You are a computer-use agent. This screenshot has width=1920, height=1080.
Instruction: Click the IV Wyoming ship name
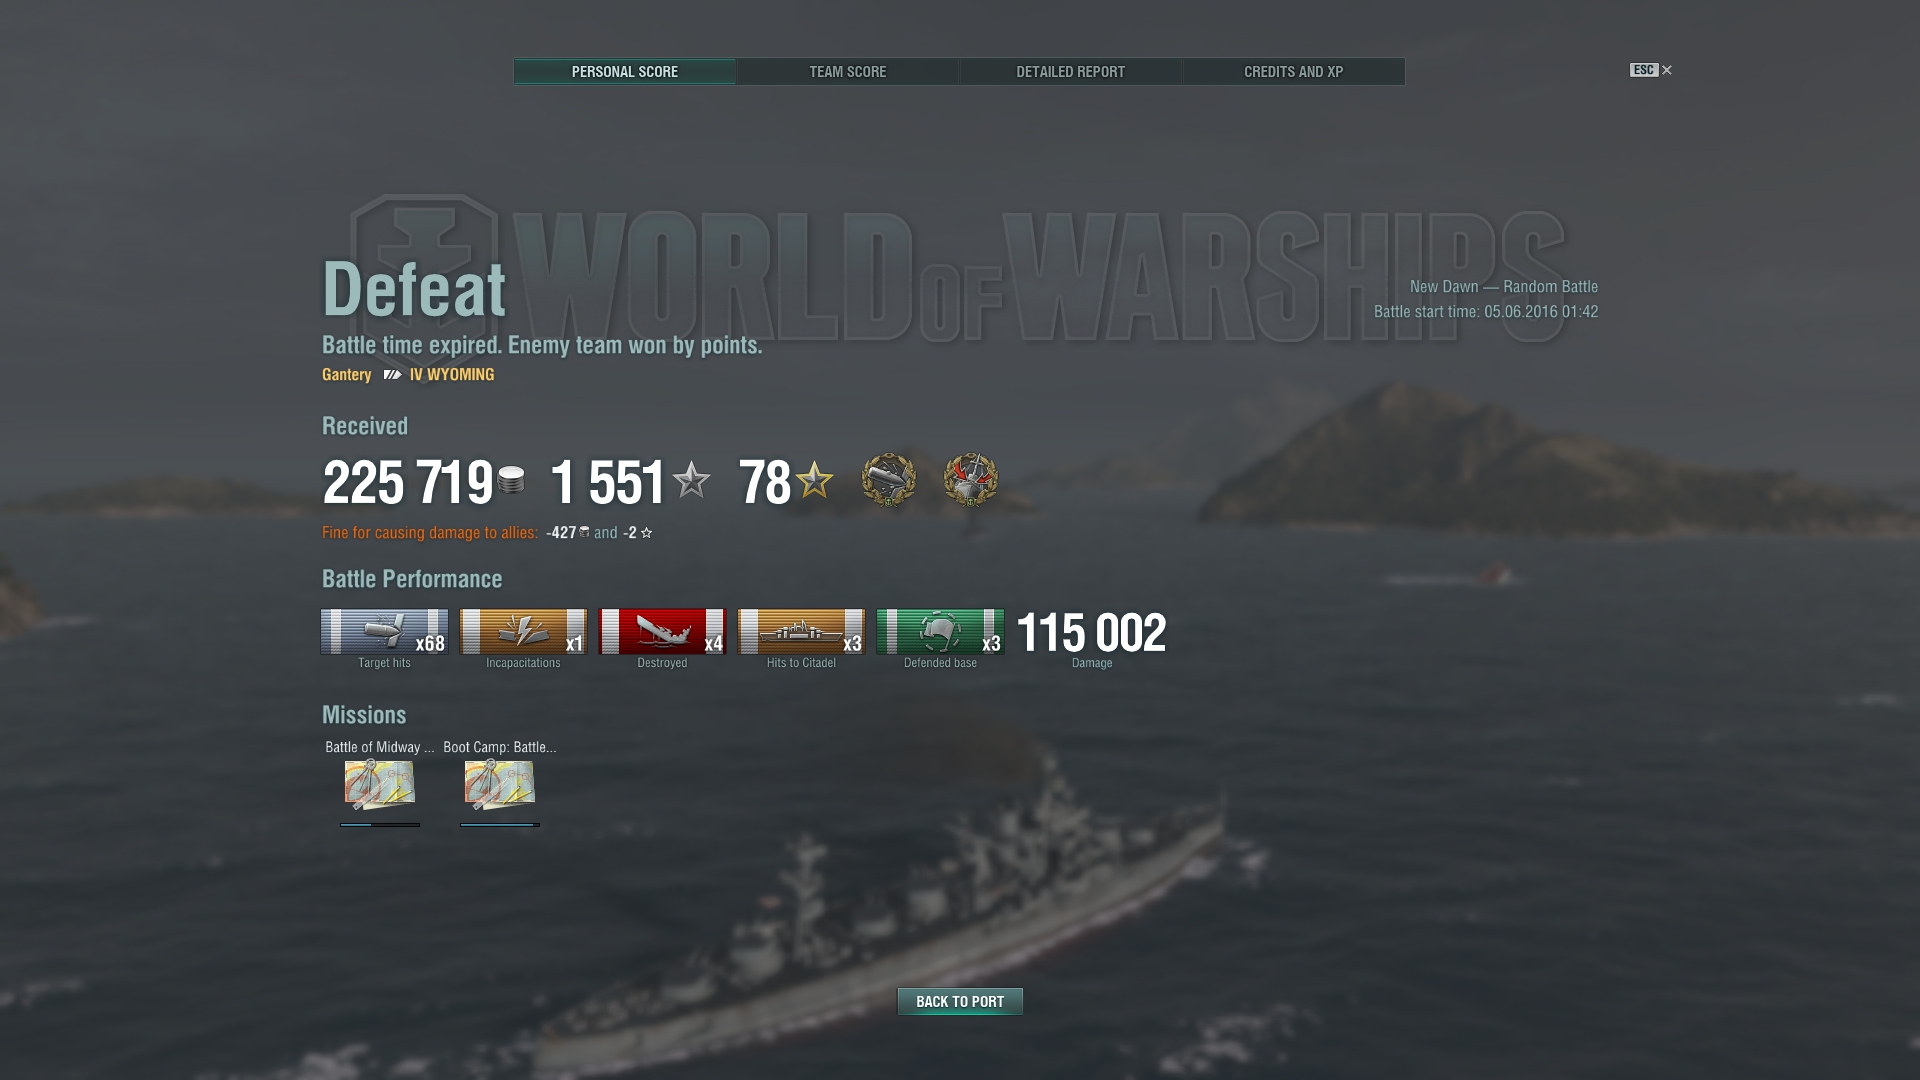click(x=452, y=374)
